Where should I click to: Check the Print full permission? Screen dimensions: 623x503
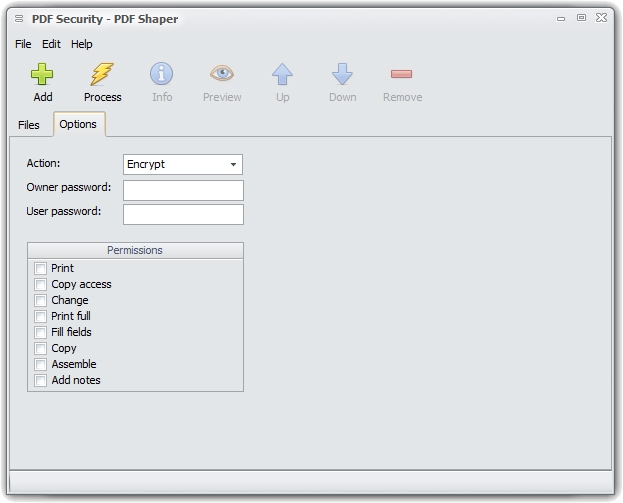(40, 316)
